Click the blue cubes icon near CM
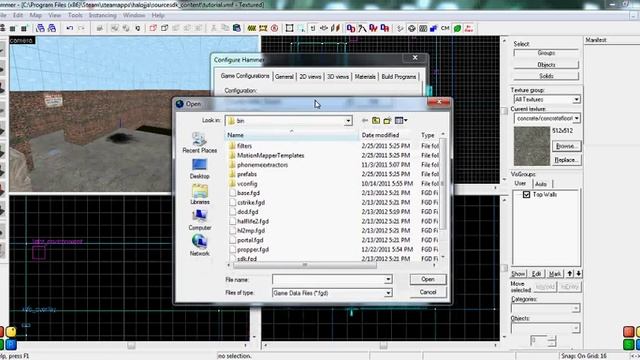Image resolution: width=640 pixels, height=360 pixels. pos(433,28)
